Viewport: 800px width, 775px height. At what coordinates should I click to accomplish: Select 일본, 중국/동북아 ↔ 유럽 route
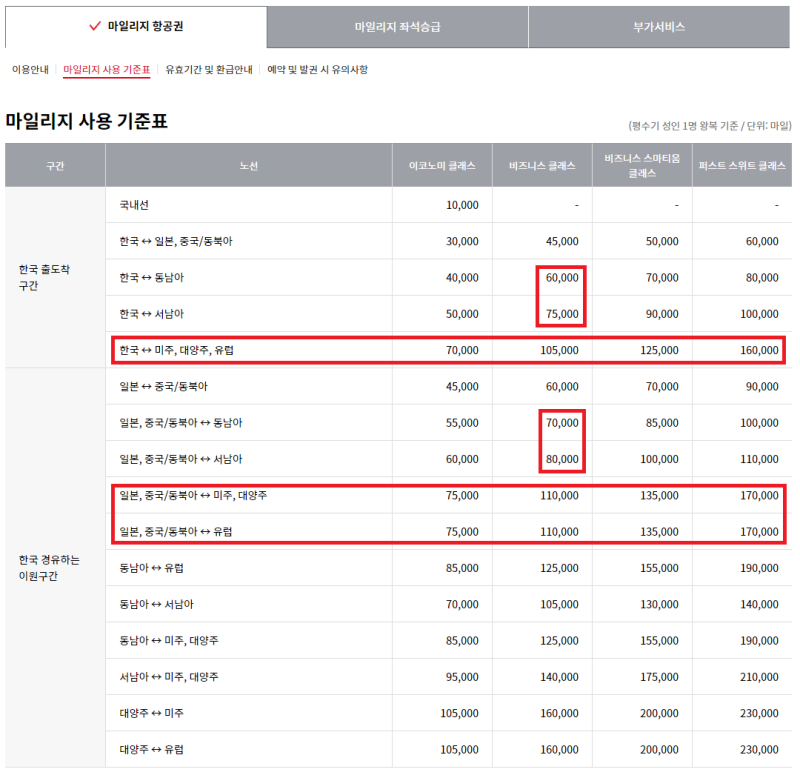coord(176,532)
